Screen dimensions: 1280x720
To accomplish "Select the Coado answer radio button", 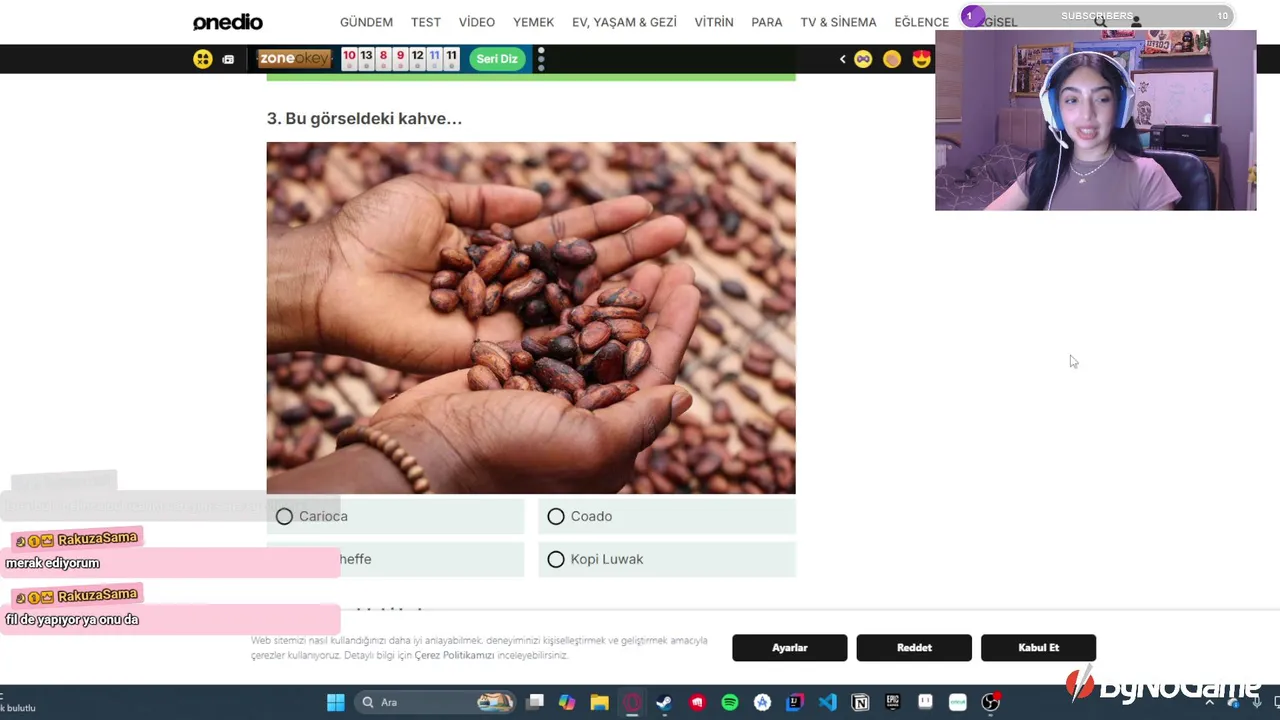I will [556, 516].
